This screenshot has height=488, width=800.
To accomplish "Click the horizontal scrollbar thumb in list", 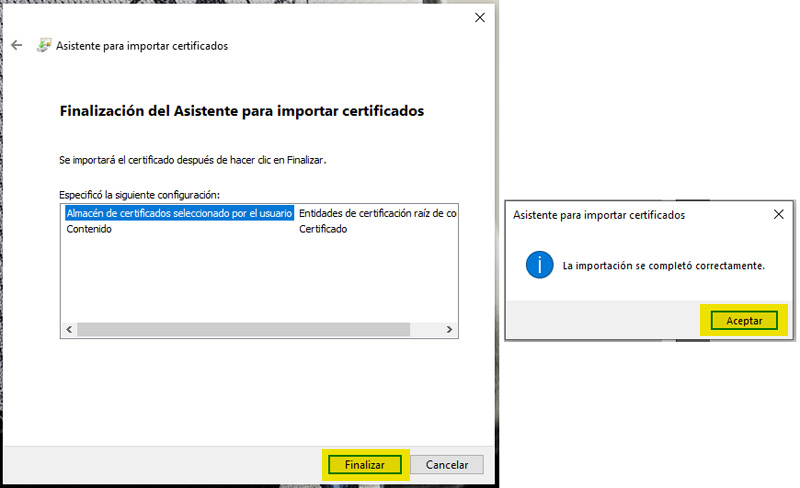I will (243, 330).
